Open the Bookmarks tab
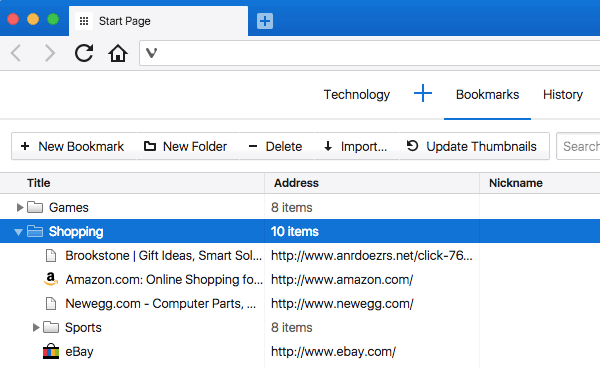Viewport: 600px width, 368px height. click(488, 94)
